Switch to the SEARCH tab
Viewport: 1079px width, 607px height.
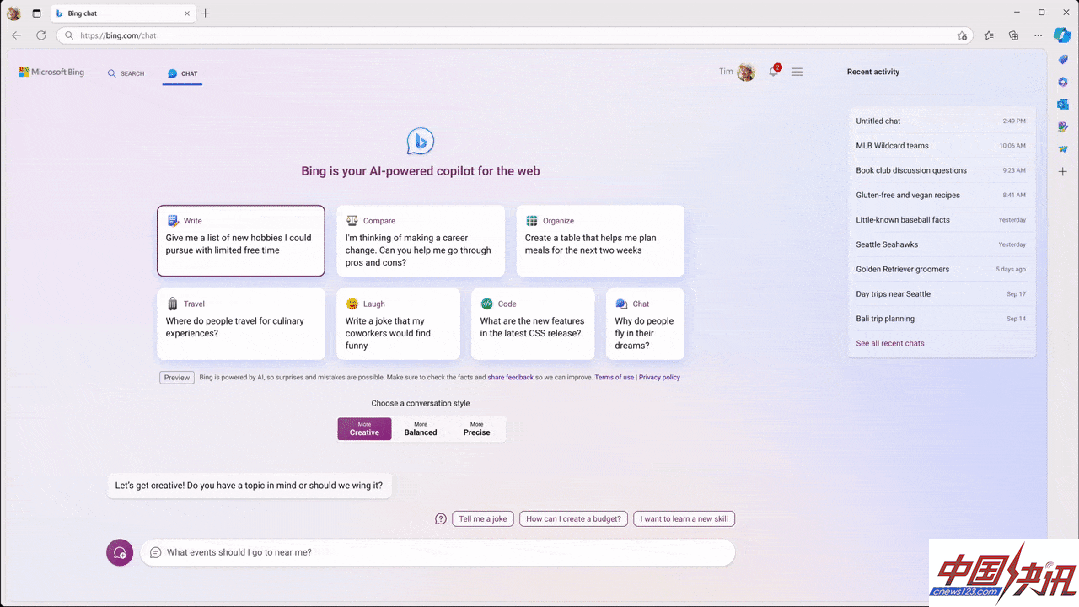126,73
